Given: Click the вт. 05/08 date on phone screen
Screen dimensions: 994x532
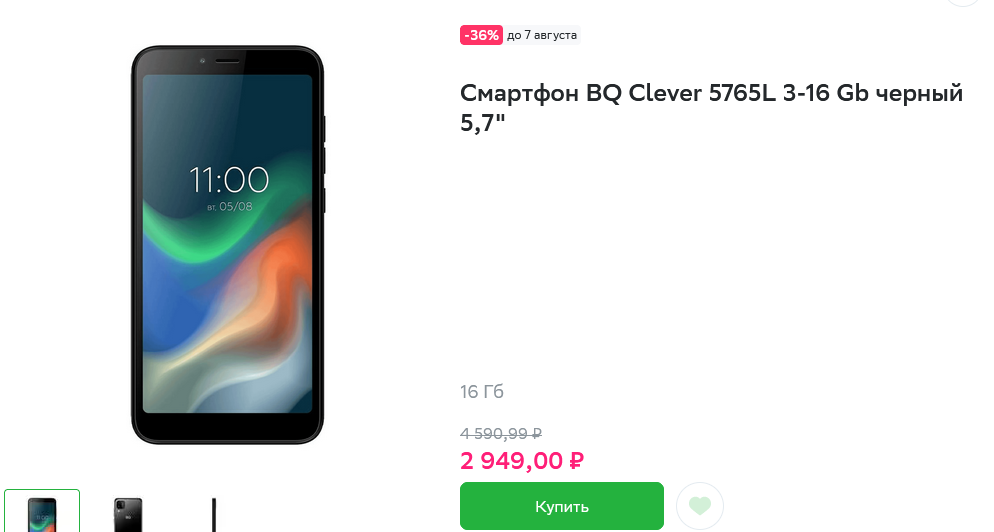Looking at the screenshot, I should pyautogui.click(x=229, y=207).
